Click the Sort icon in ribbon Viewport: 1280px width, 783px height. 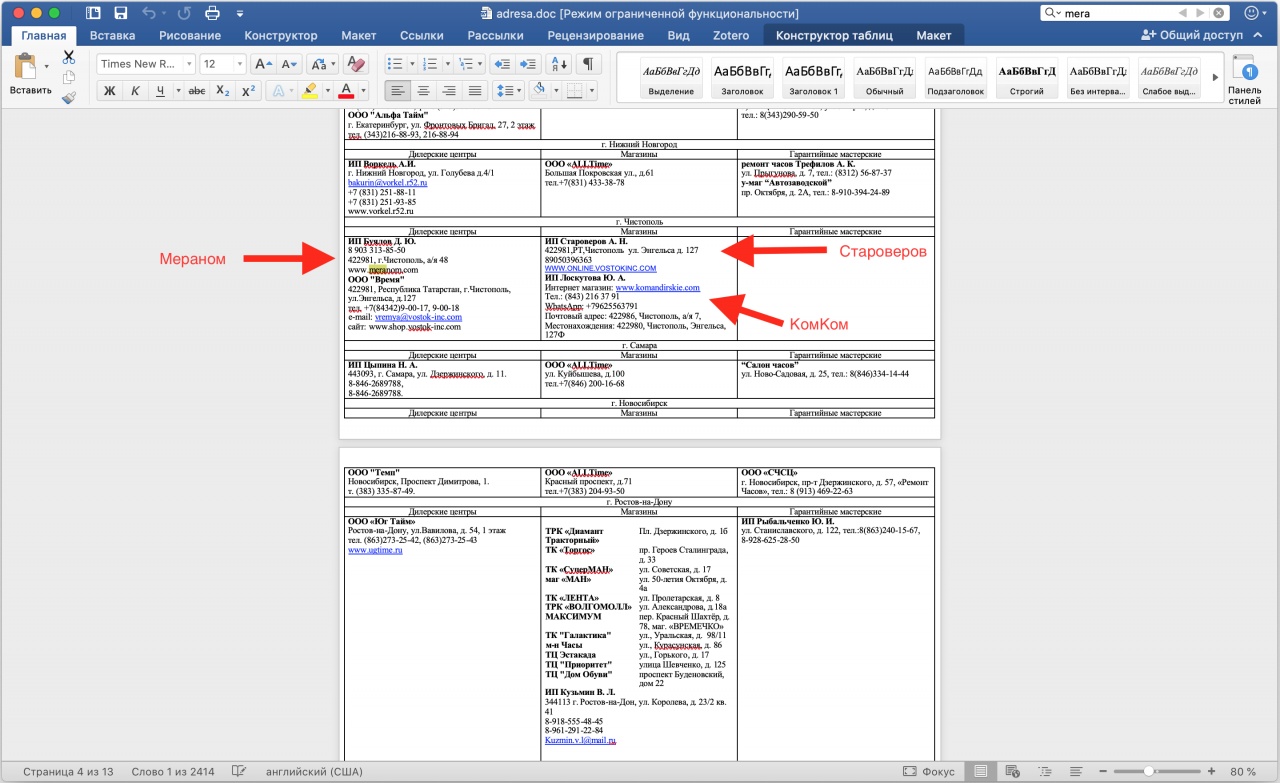(x=558, y=64)
